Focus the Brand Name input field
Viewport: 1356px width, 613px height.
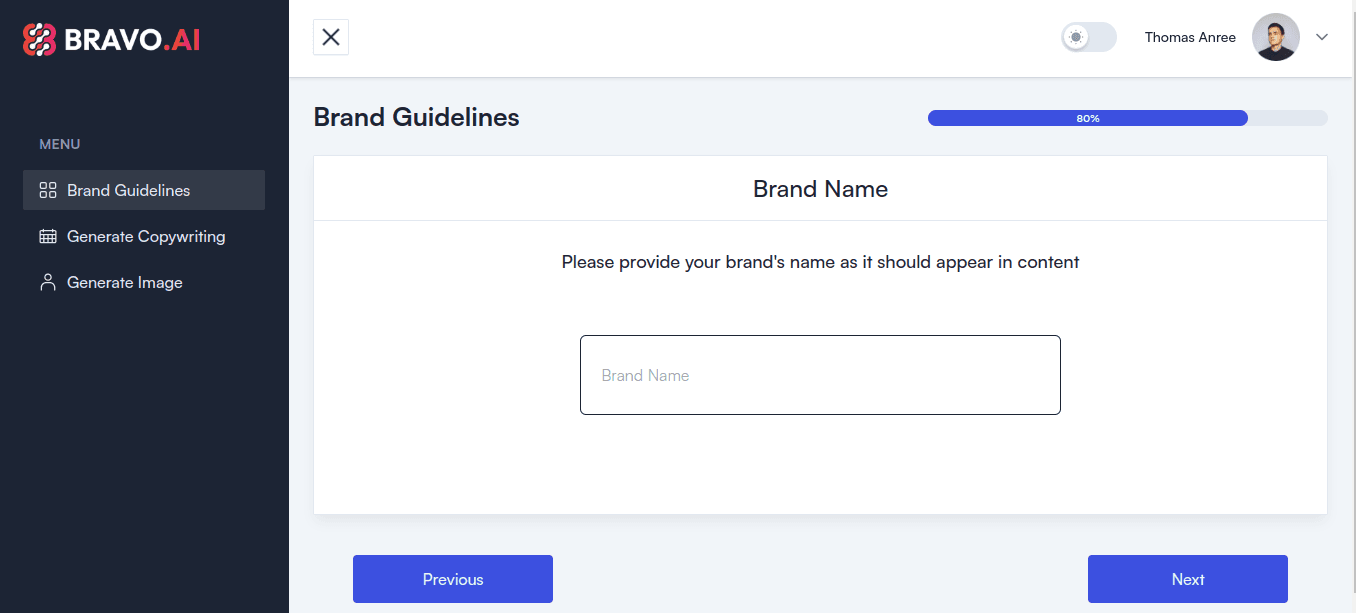point(820,375)
